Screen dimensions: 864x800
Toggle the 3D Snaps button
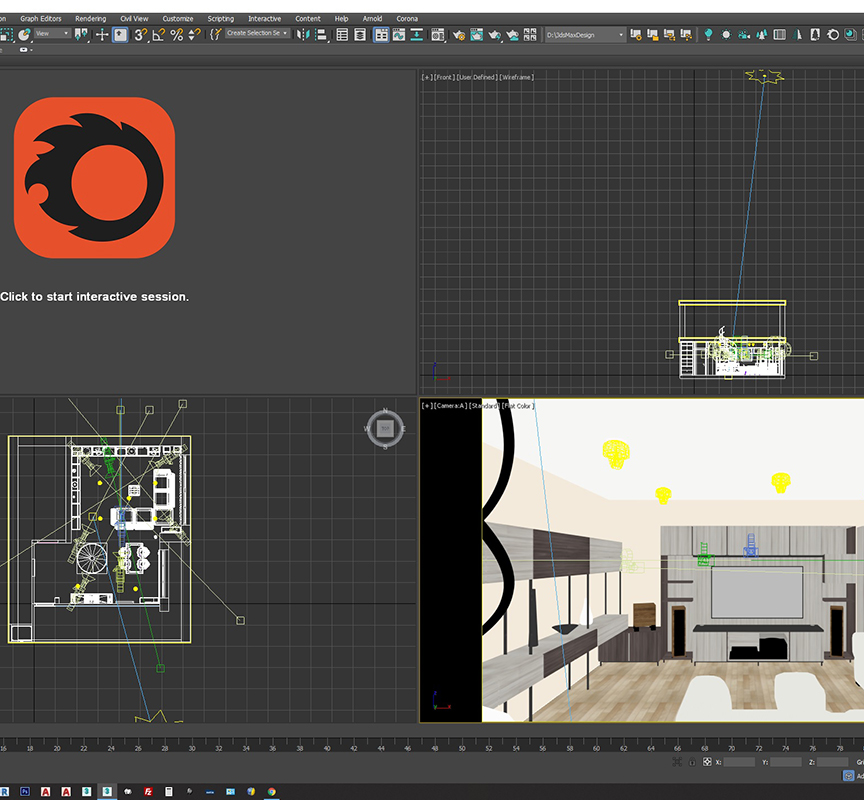(141, 35)
